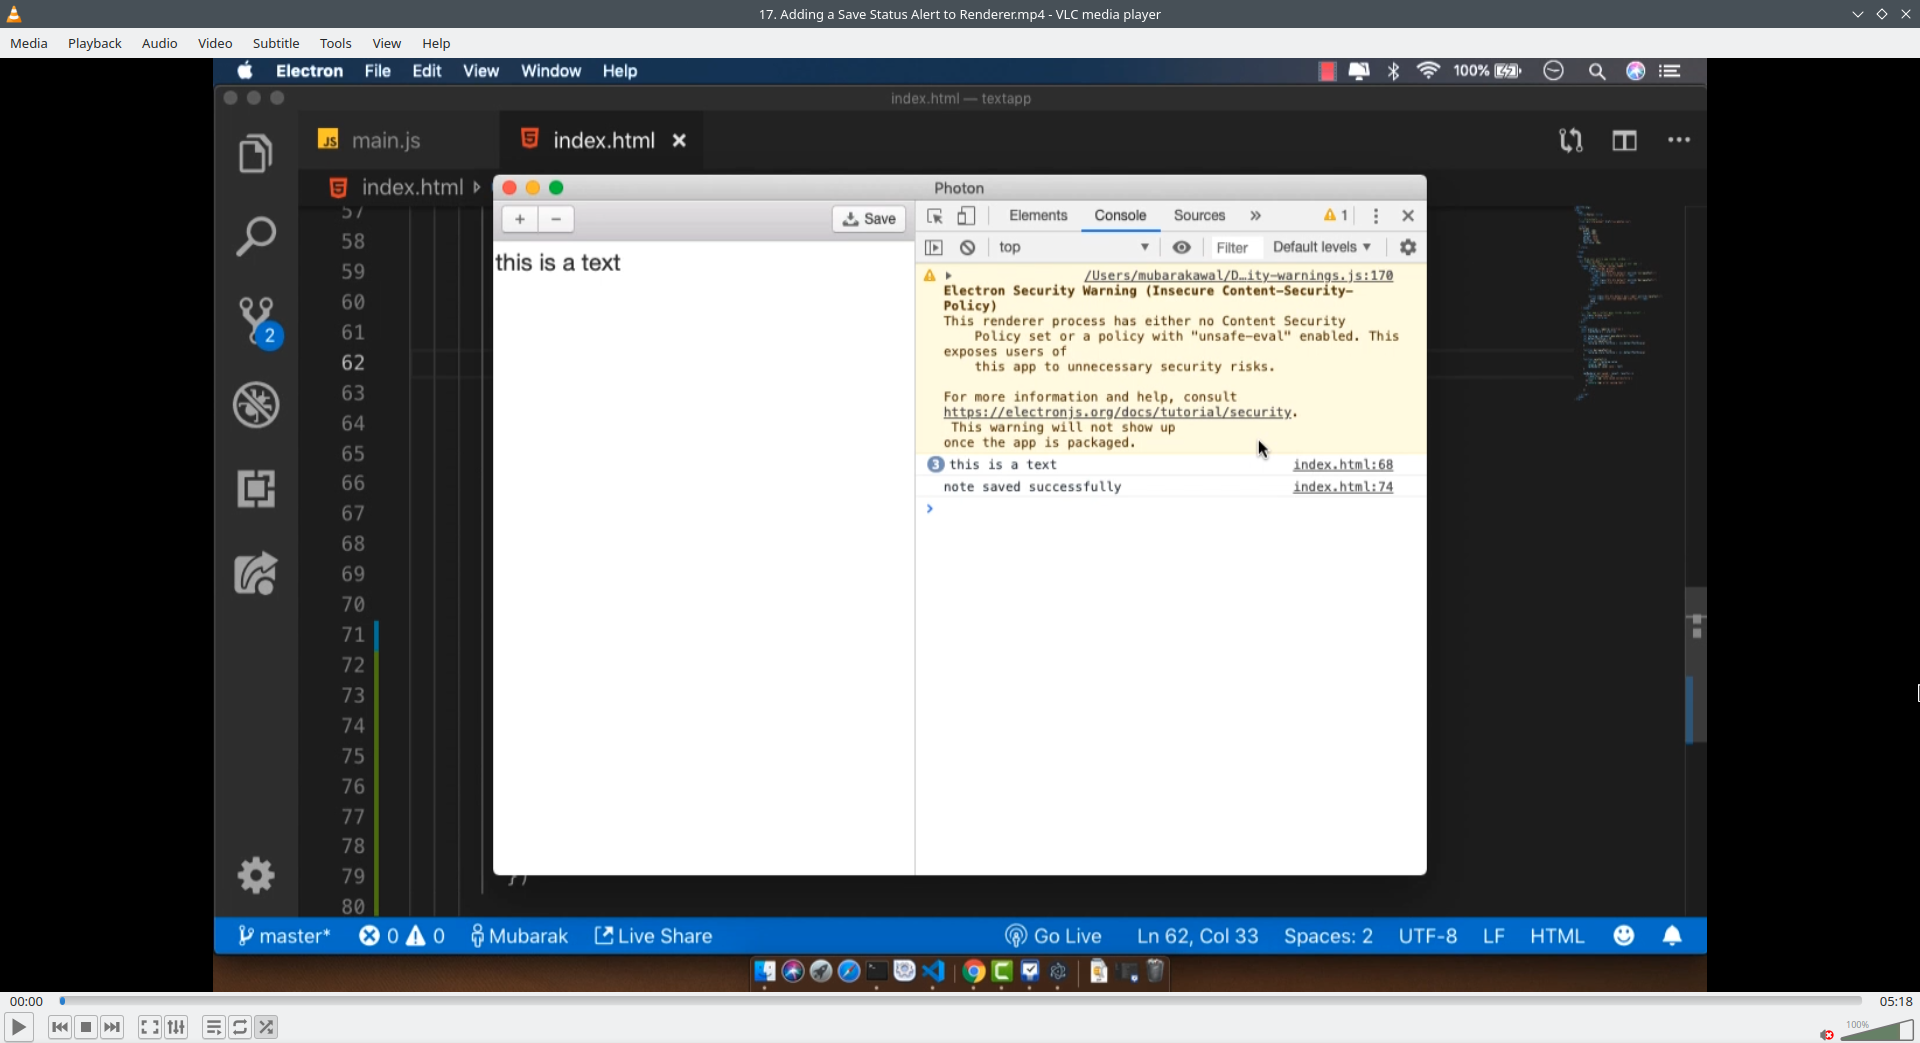Open the Extensions view icon
Screen dimensions: 1920x1043
[256, 489]
